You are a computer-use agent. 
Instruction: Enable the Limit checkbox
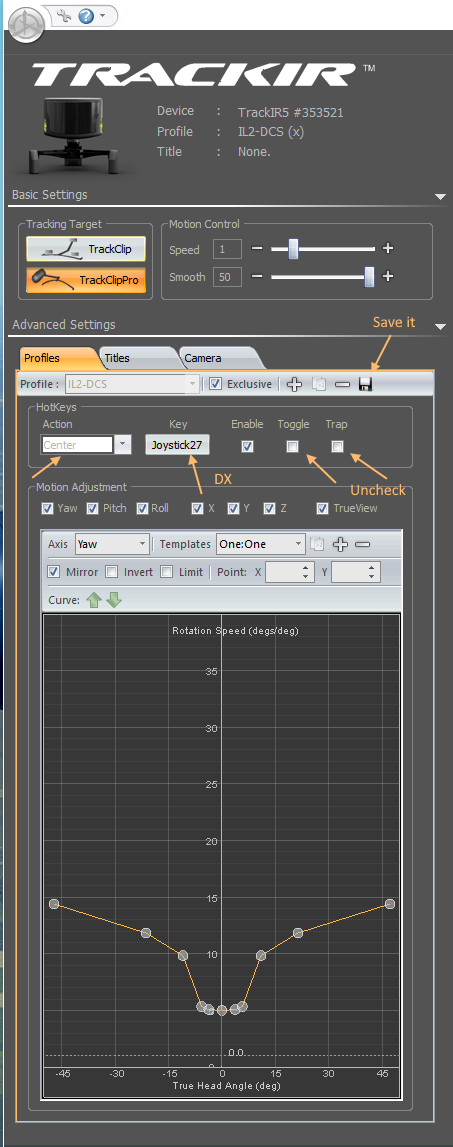(167, 571)
